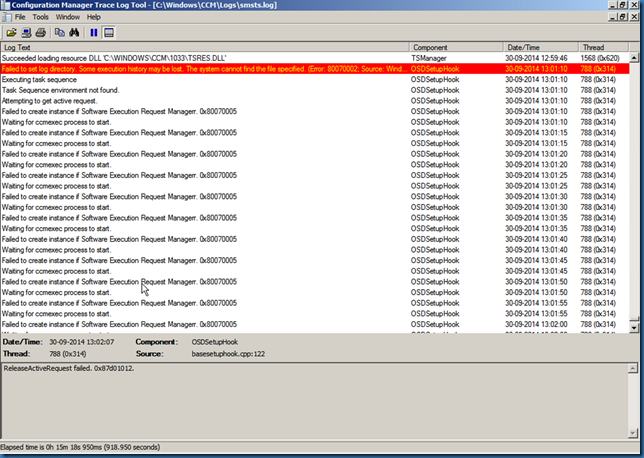Screen dimensions: 644x458
Task: Click the Date/Time column header
Action: 541,47
